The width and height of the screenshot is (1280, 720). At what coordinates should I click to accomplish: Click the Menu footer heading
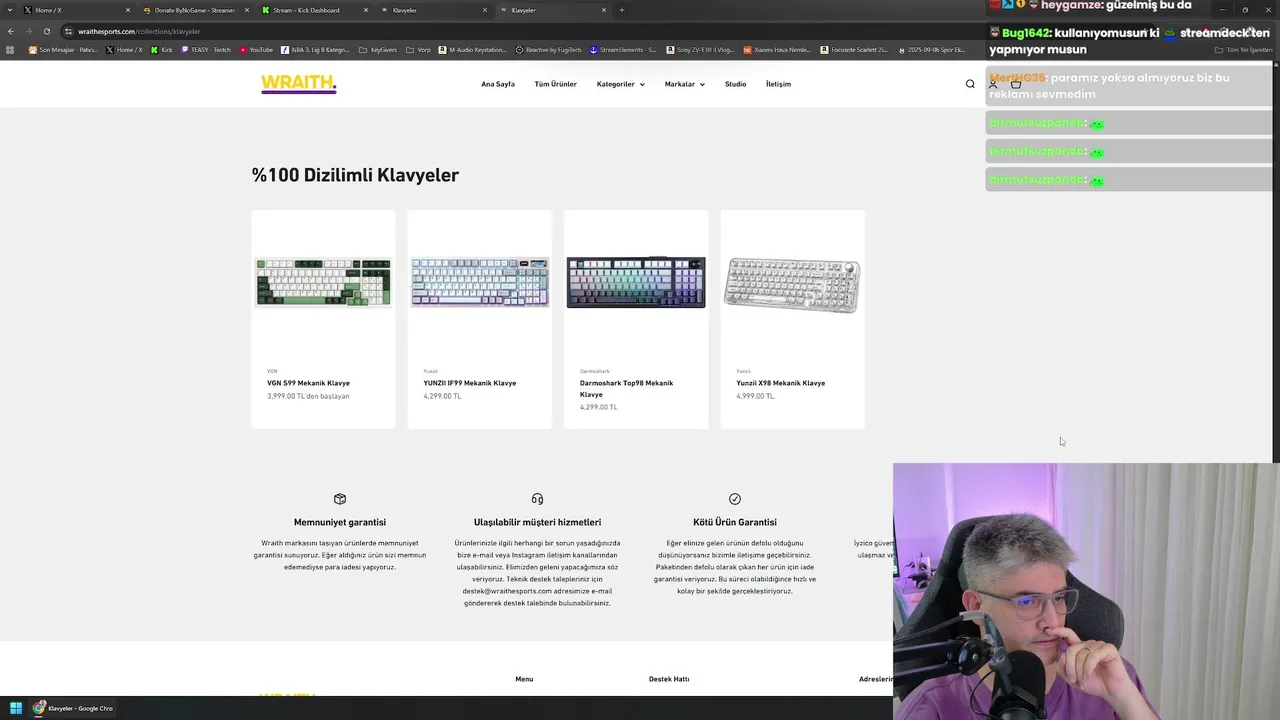[x=524, y=679]
